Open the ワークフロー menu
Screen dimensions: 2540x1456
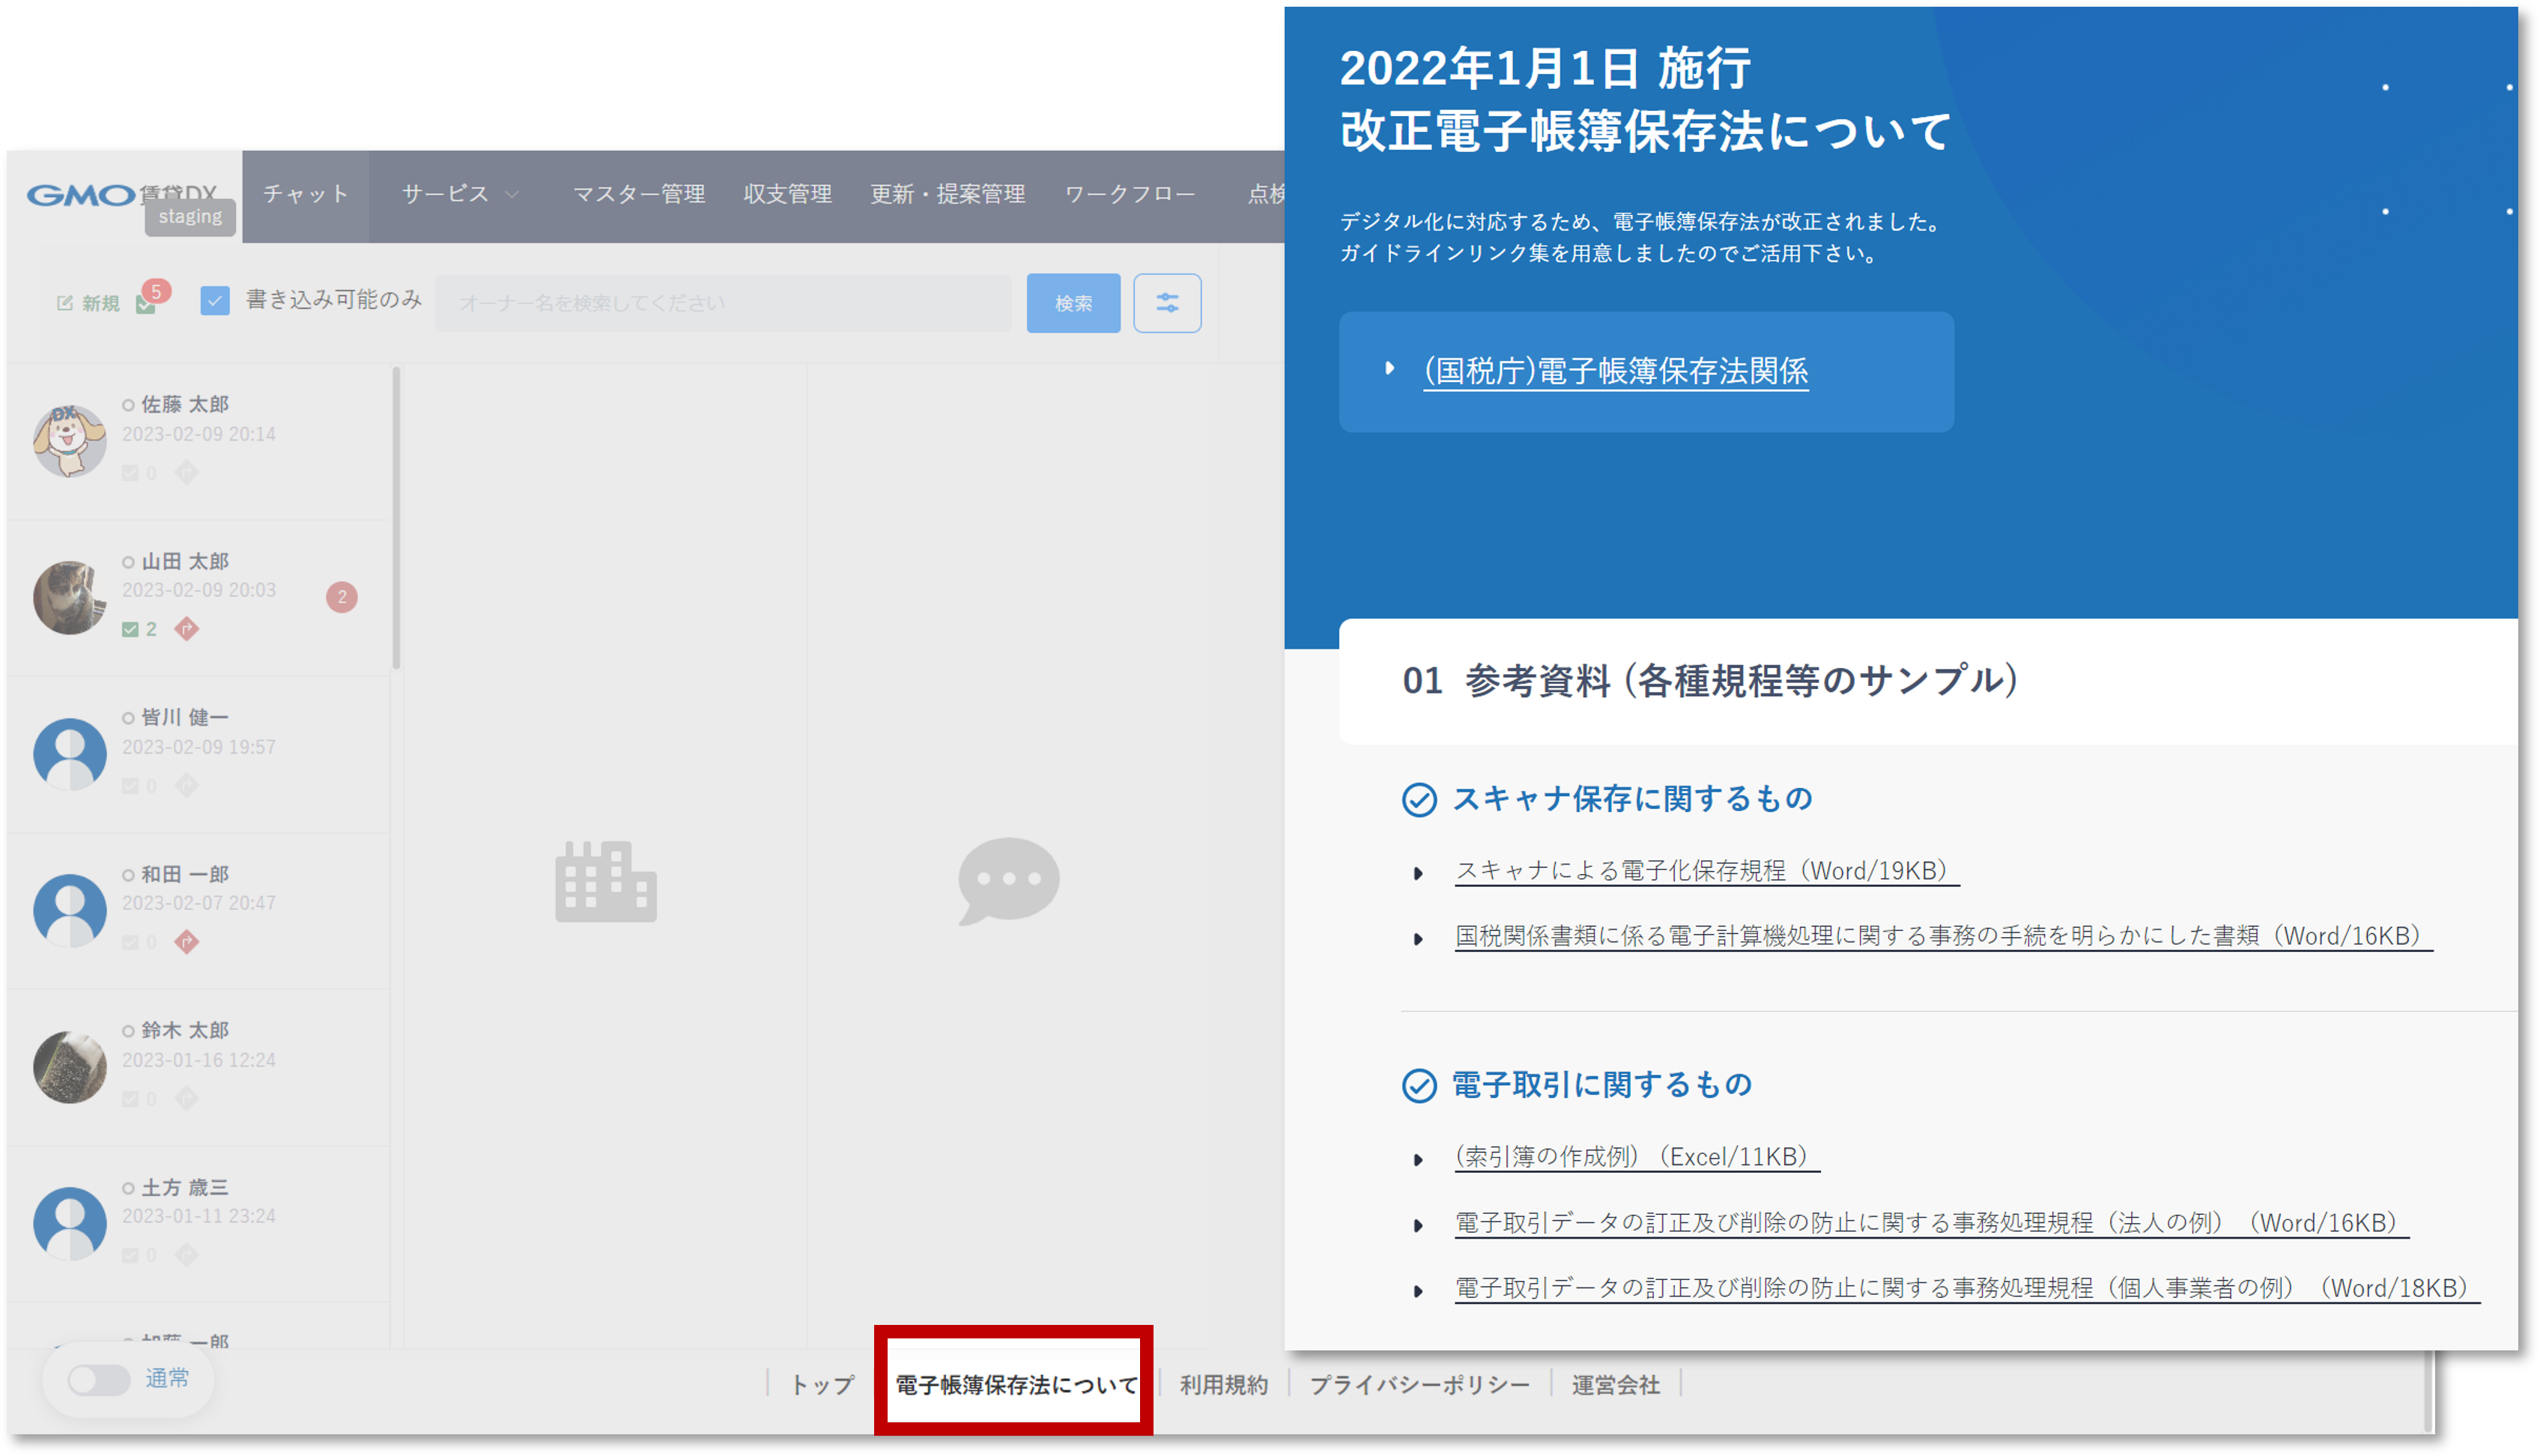(1130, 194)
